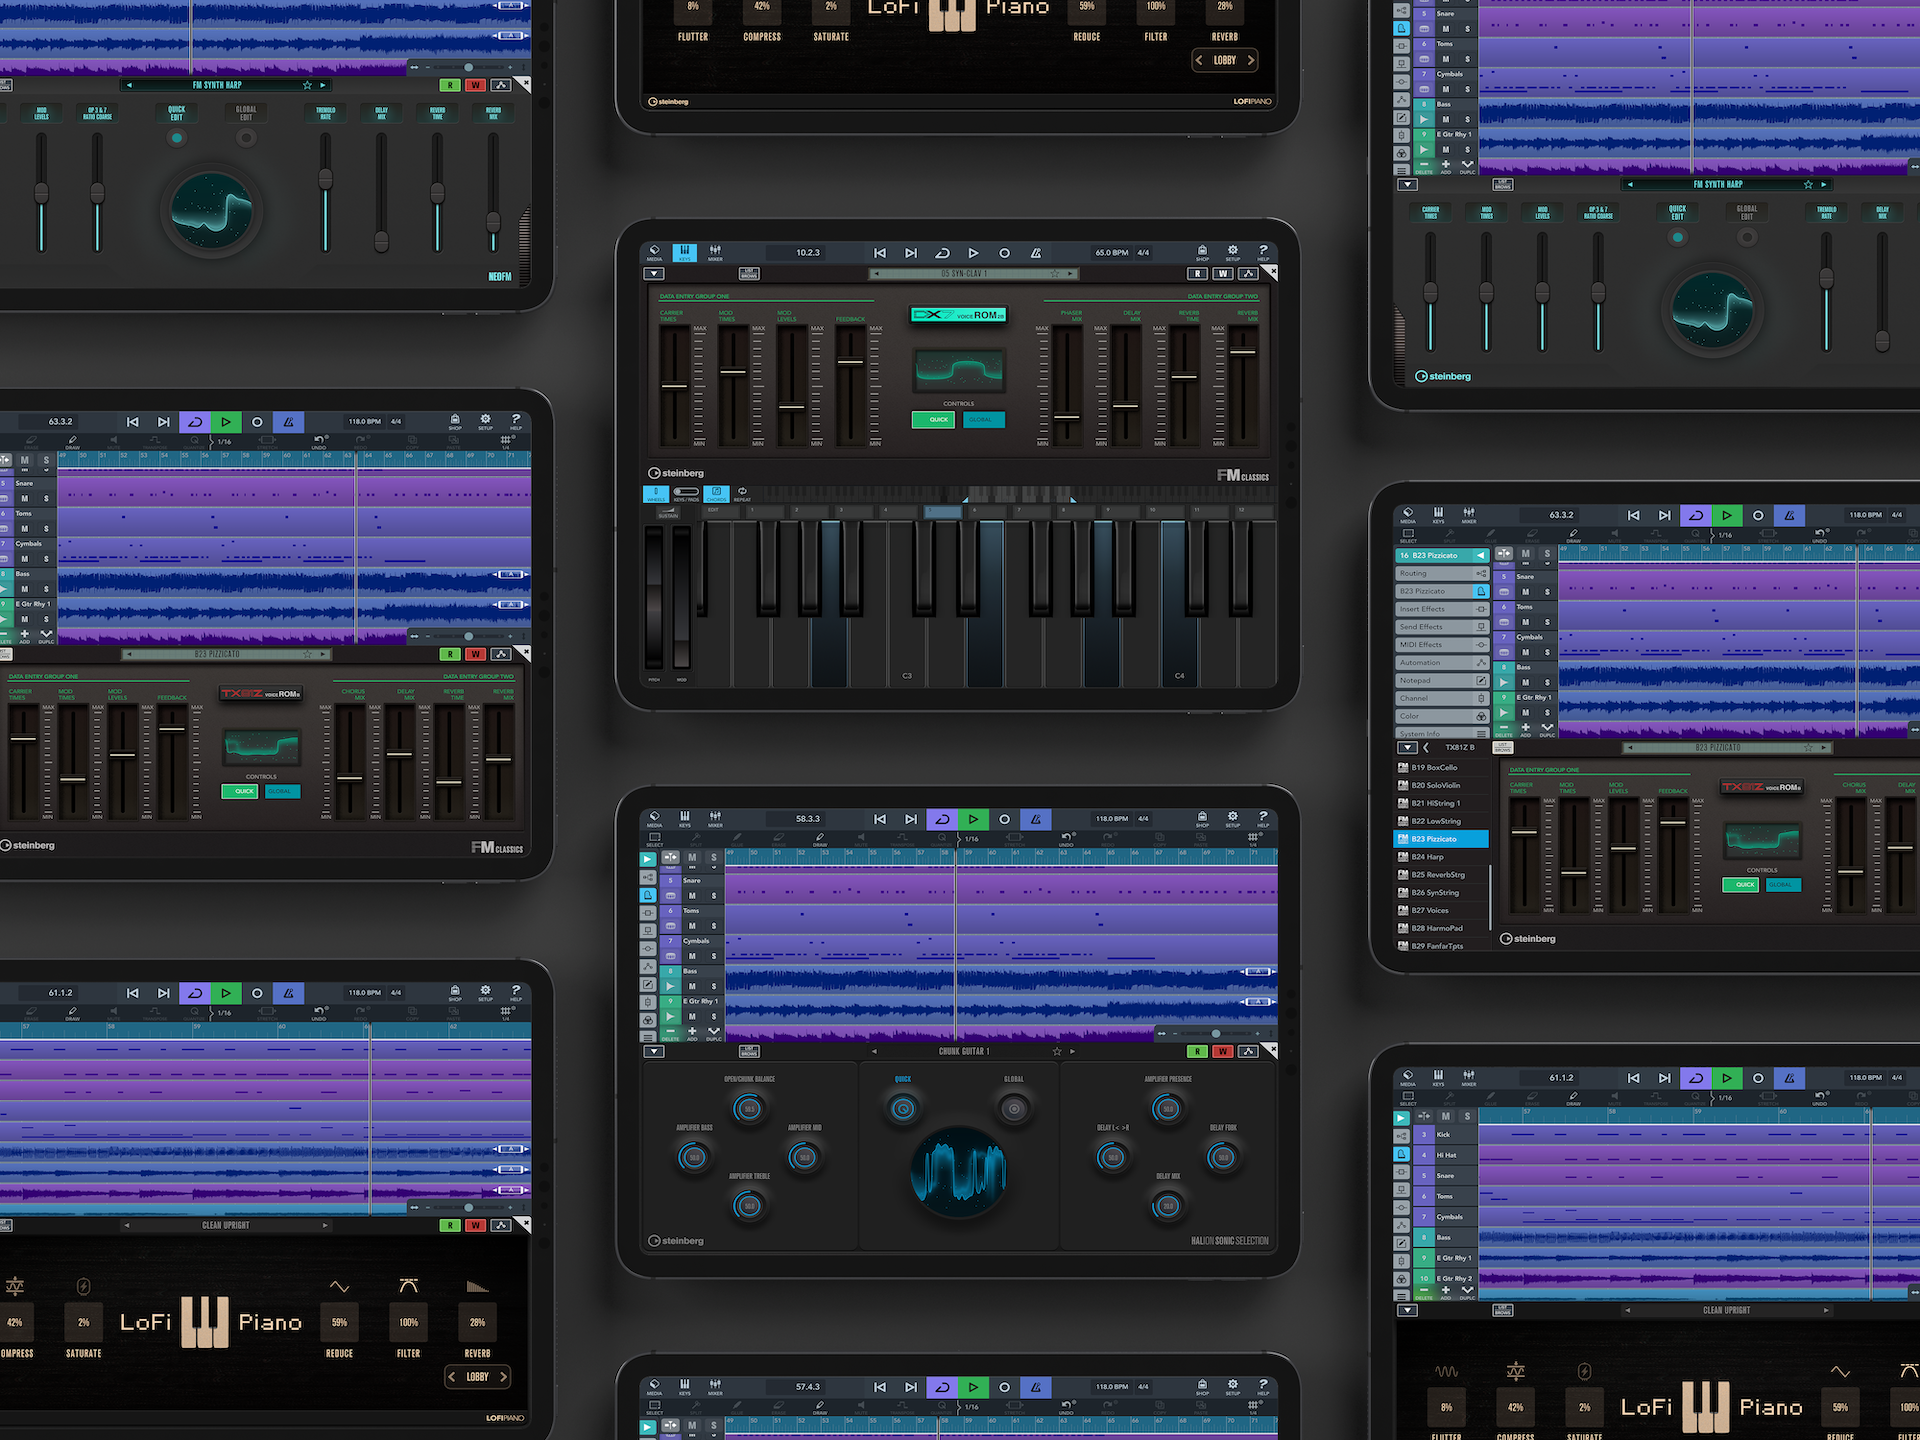The height and width of the screenshot is (1440, 1920).
Task: Open Shop on the 65.0 BPM toolbar
Action: [x=1202, y=252]
